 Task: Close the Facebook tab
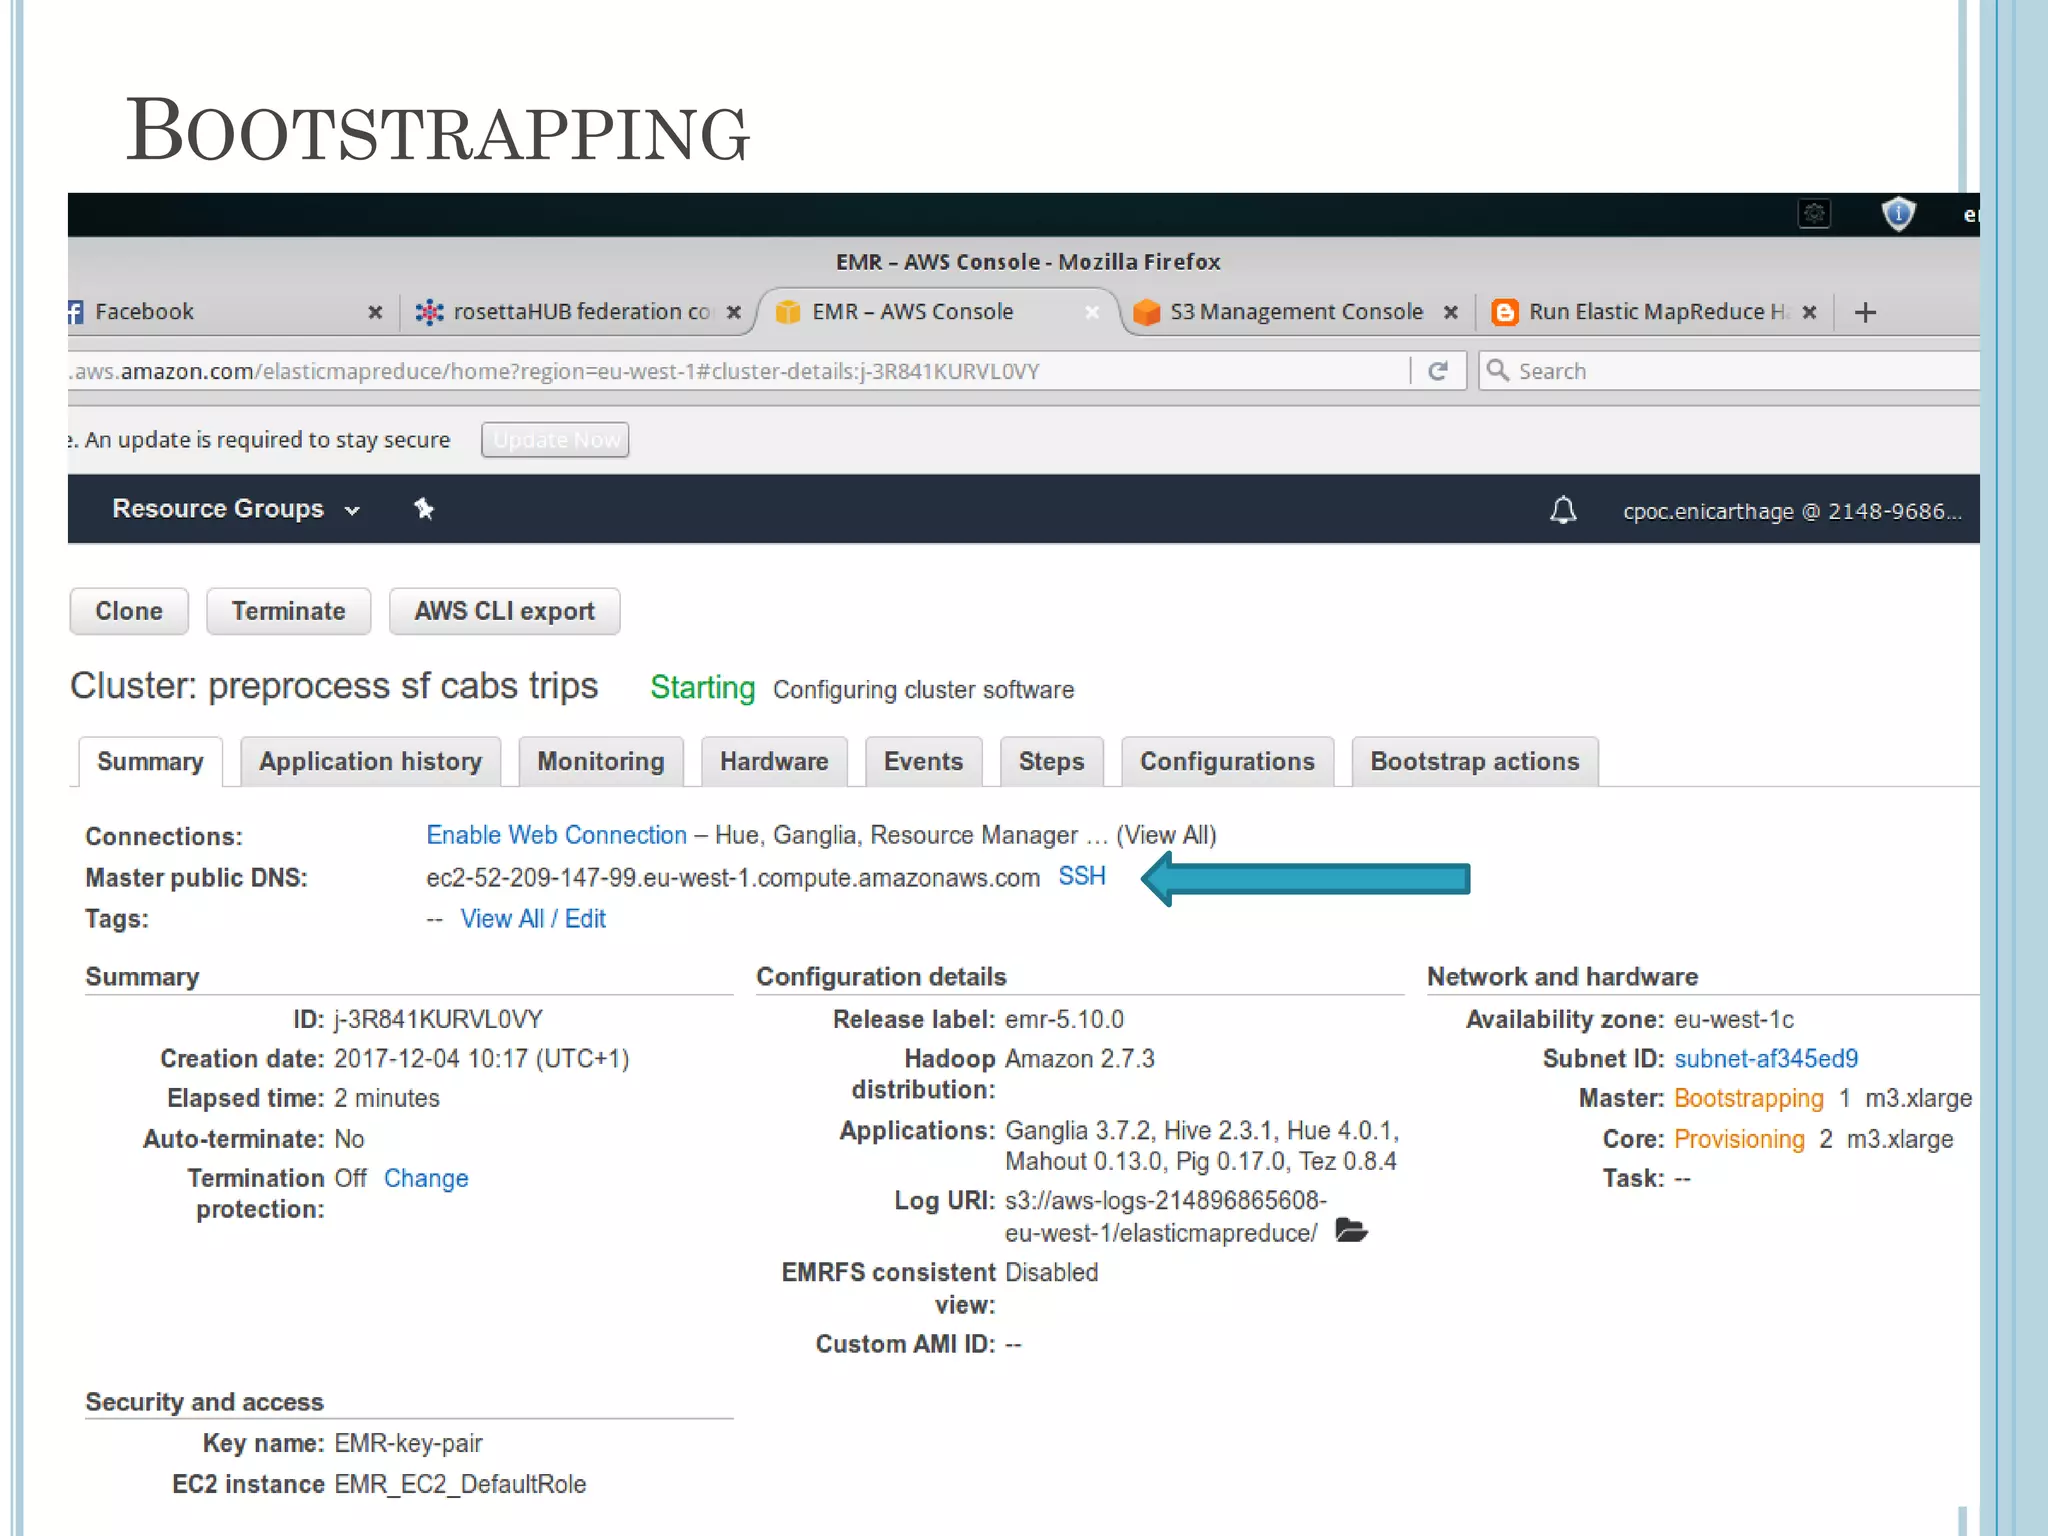(375, 312)
